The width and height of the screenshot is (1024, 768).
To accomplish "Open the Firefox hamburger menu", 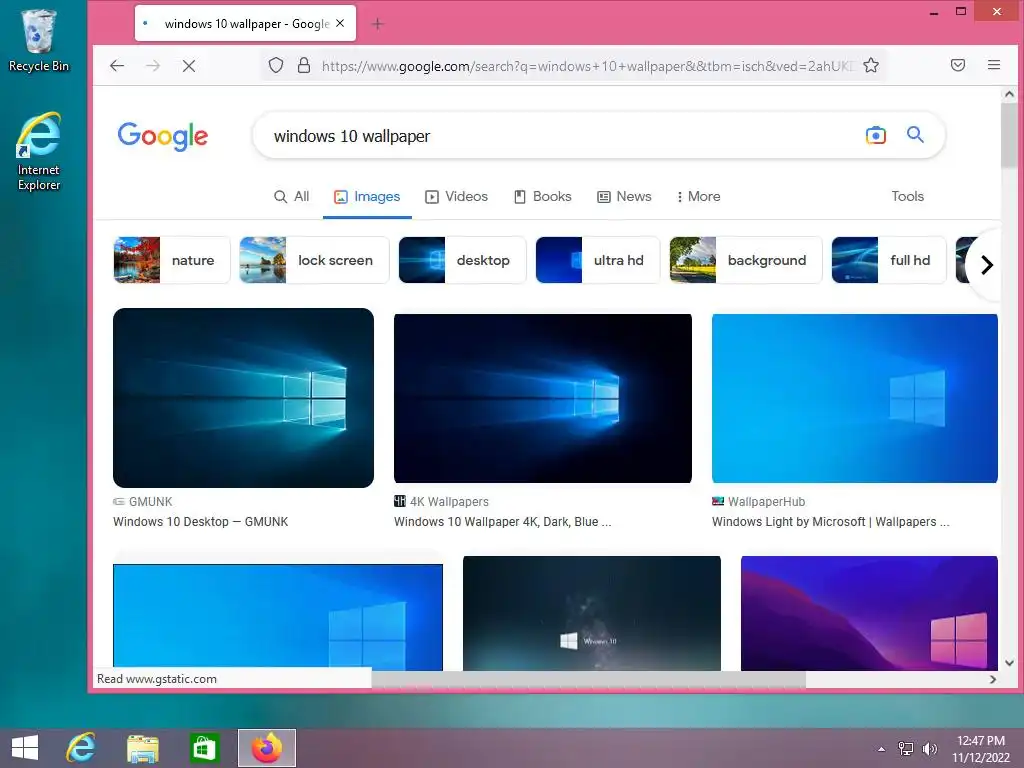I will pyautogui.click(x=994, y=65).
